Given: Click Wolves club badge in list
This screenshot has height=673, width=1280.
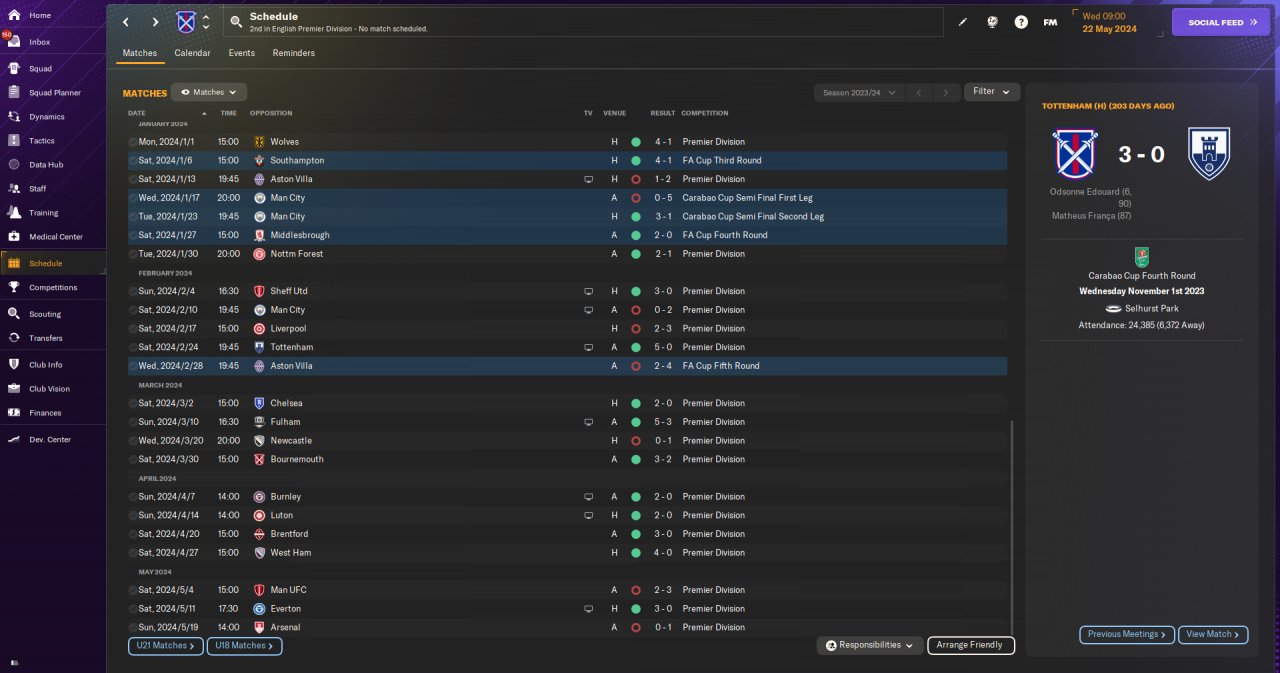Looking at the screenshot, I should click(x=259, y=142).
